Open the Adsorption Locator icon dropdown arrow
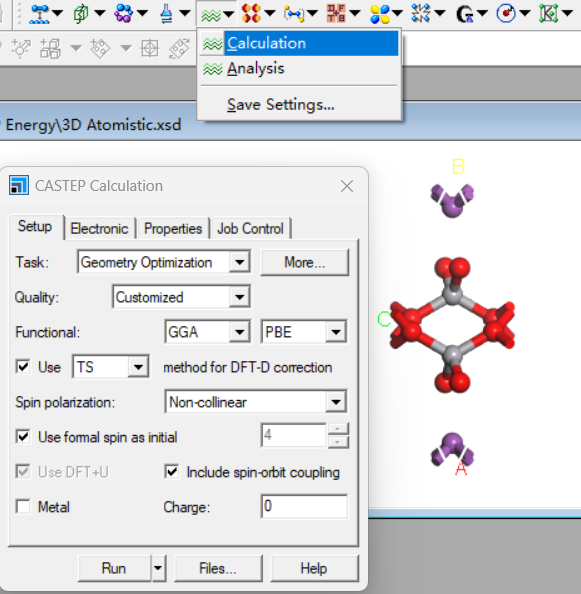 coord(58,14)
